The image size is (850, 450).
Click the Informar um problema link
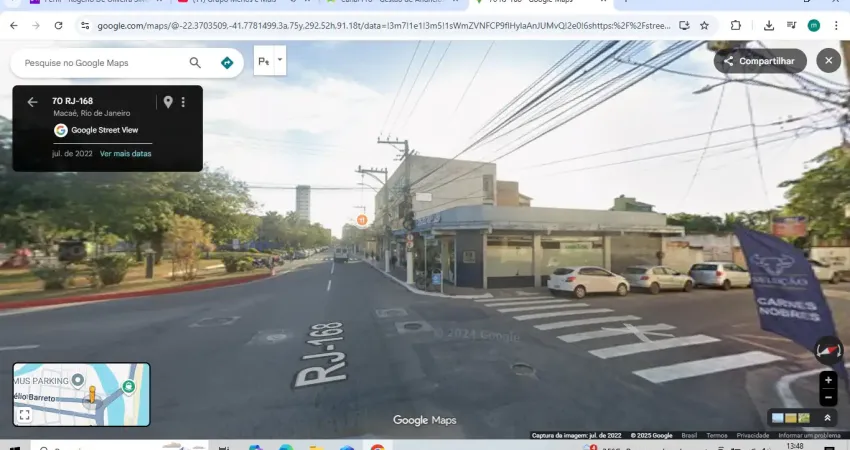[809, 435]
